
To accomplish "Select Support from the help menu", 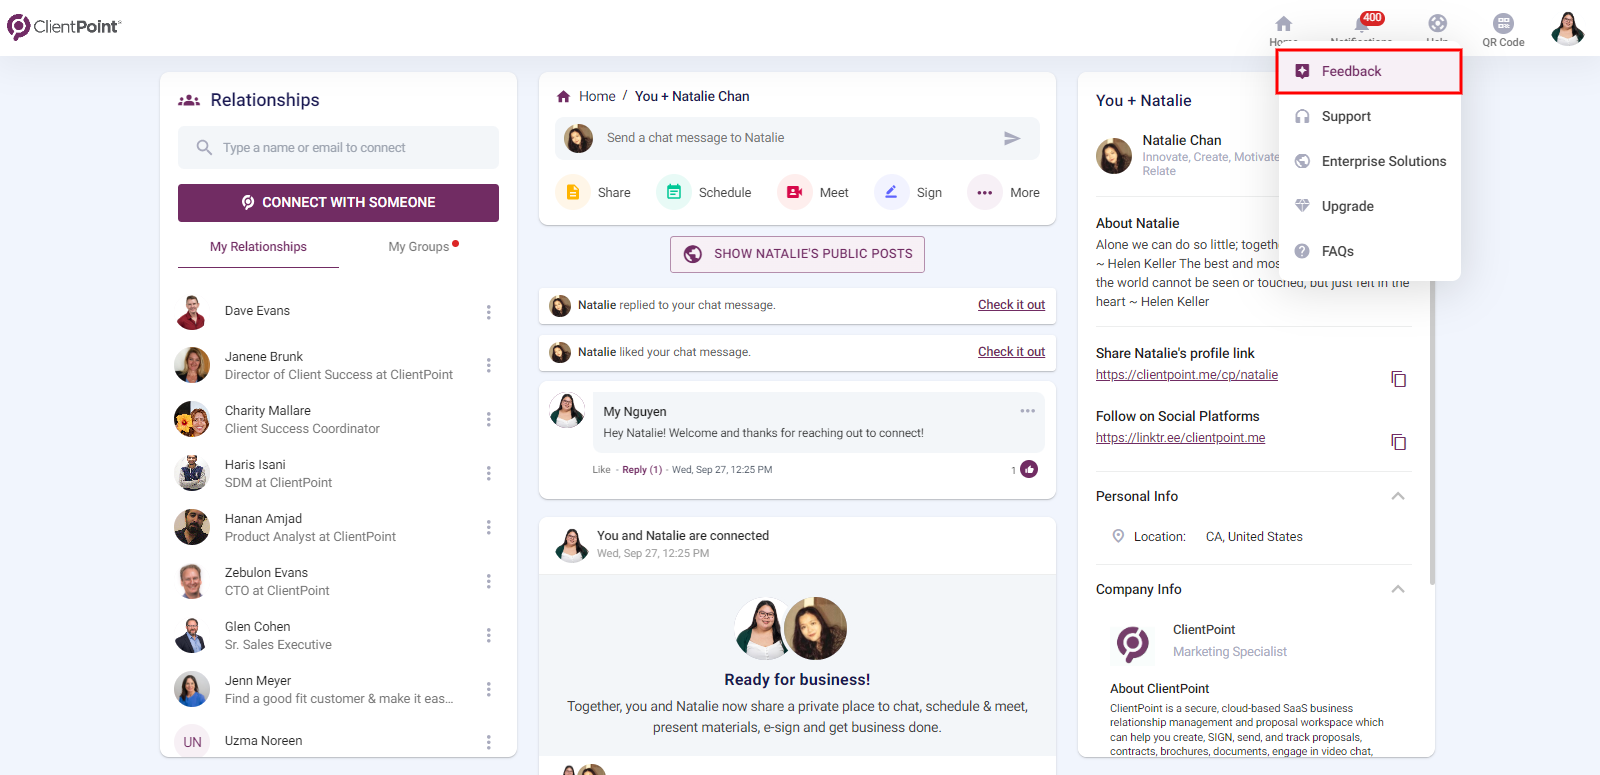I will (1369, 116).
